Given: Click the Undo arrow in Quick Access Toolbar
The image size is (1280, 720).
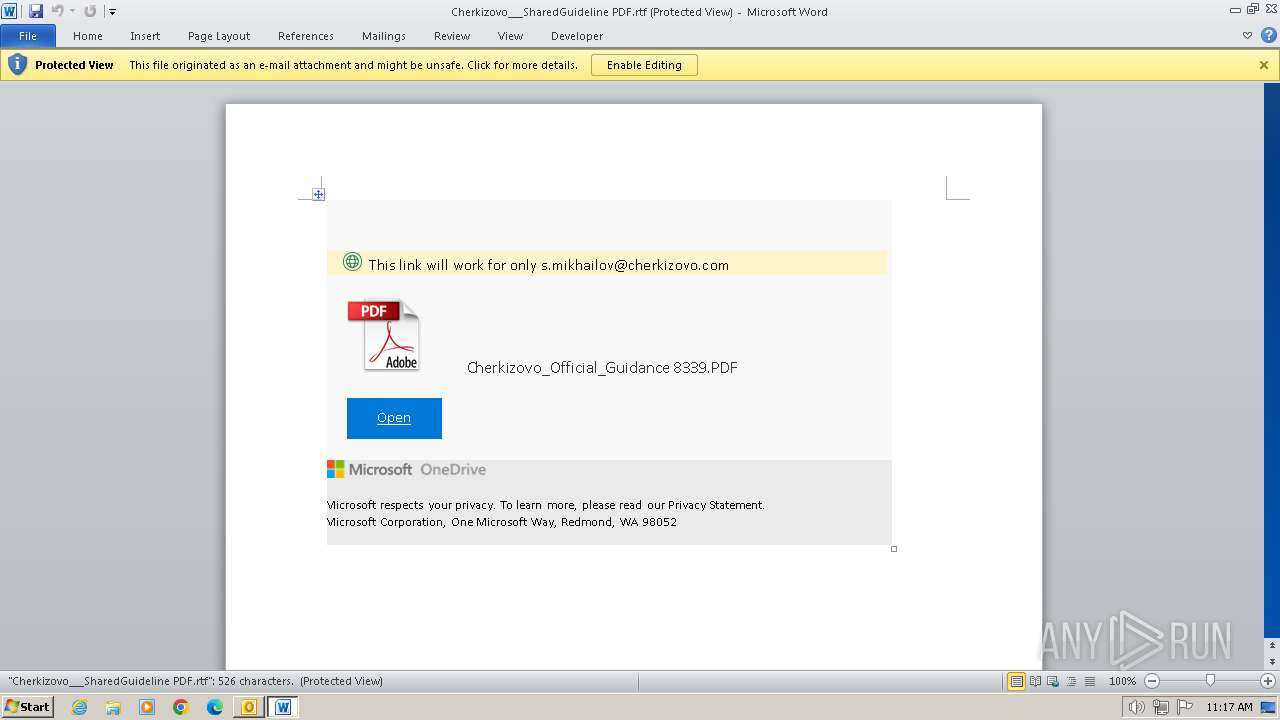Looking at the screenshot, I should click(57, 11).
